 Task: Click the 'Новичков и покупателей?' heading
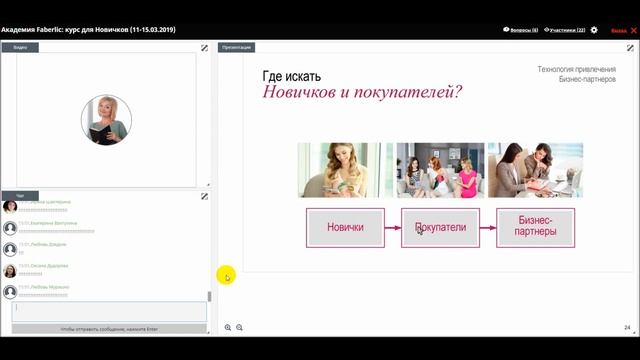pos(362,92)
